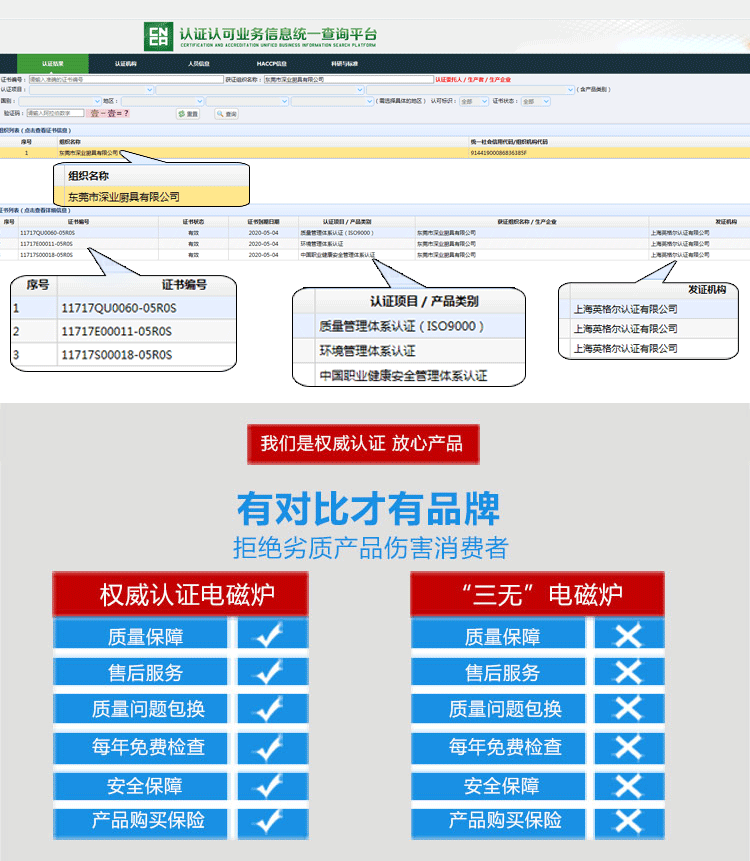
Task: Select organization row 东莞市深业厨具有限公司 in the list
Action: 375,153
